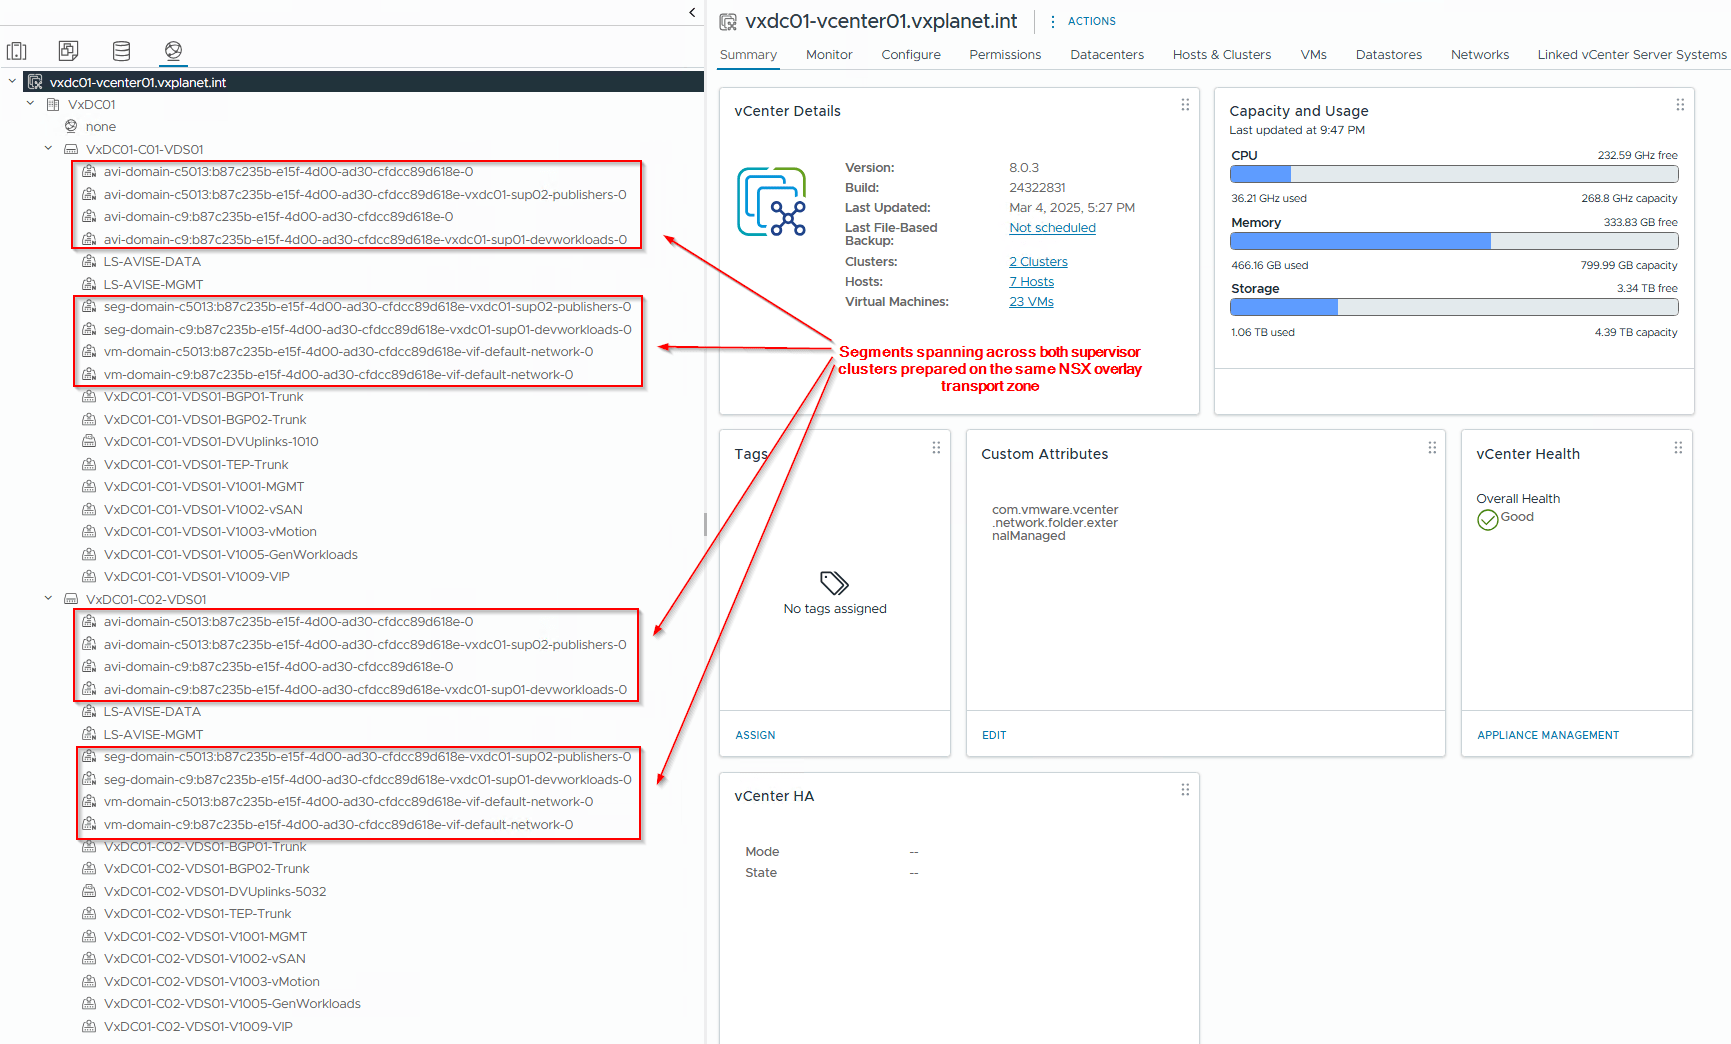Open the '23 VMs' link

(1031, 302)
